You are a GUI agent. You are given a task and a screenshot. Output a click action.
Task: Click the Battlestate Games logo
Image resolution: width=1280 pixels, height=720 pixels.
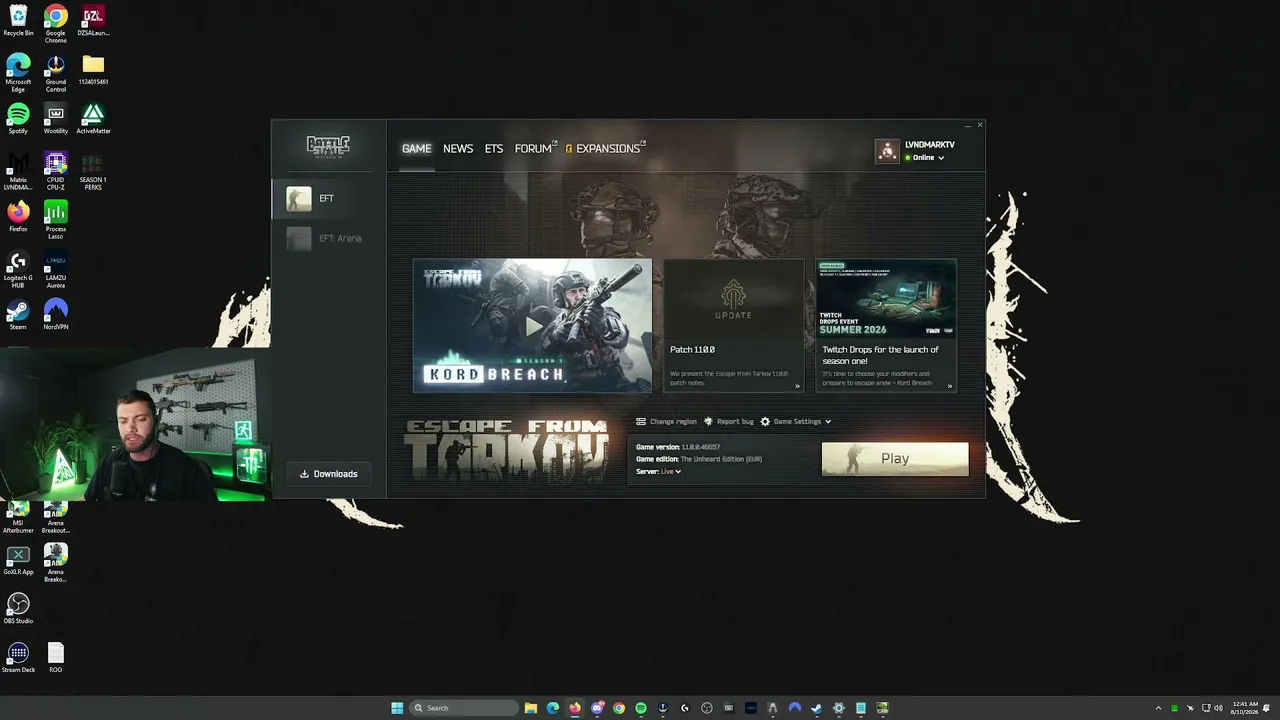(x=328, y=147)
